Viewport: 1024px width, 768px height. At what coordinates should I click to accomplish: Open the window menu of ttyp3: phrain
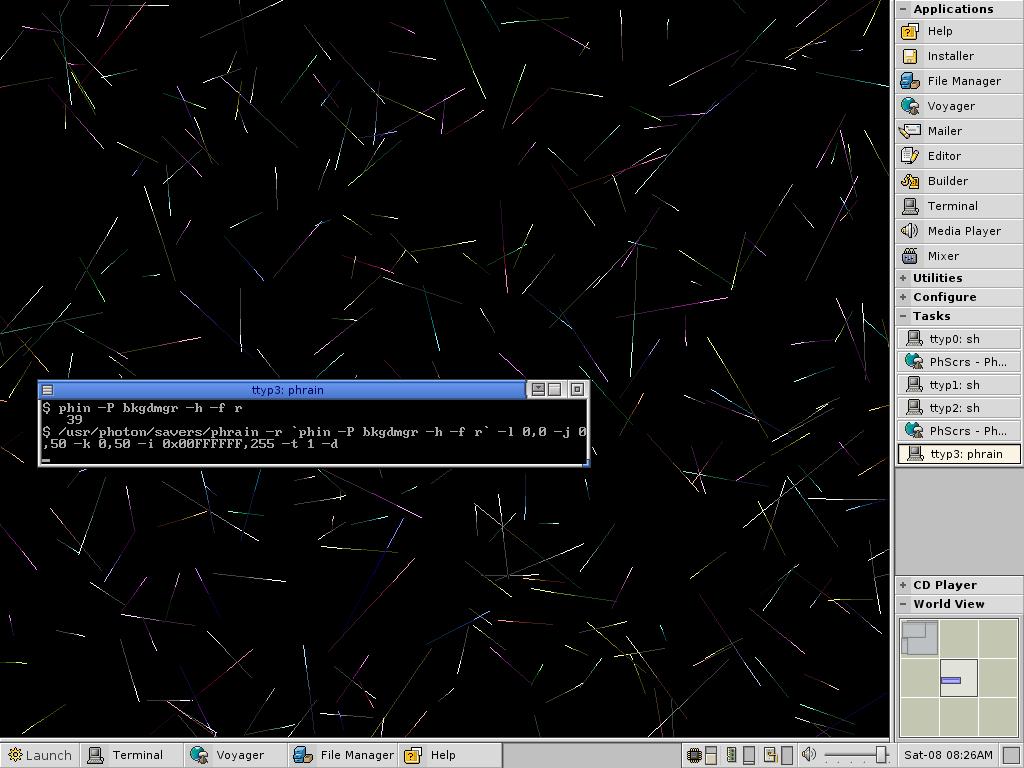coord(48,391)
